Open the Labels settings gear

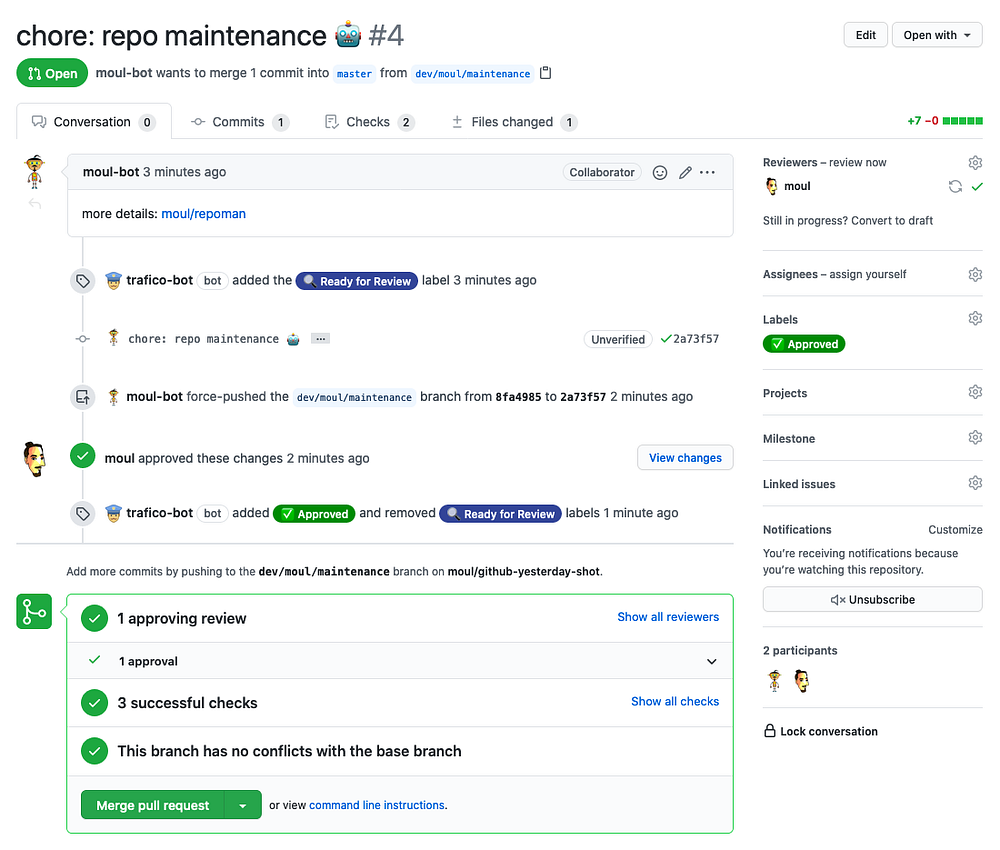pyautogui.click(x=975, y=318)
